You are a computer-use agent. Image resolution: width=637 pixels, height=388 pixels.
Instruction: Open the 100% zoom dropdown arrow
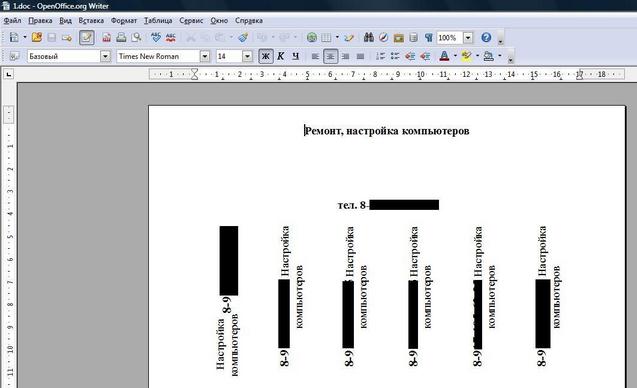468,38
